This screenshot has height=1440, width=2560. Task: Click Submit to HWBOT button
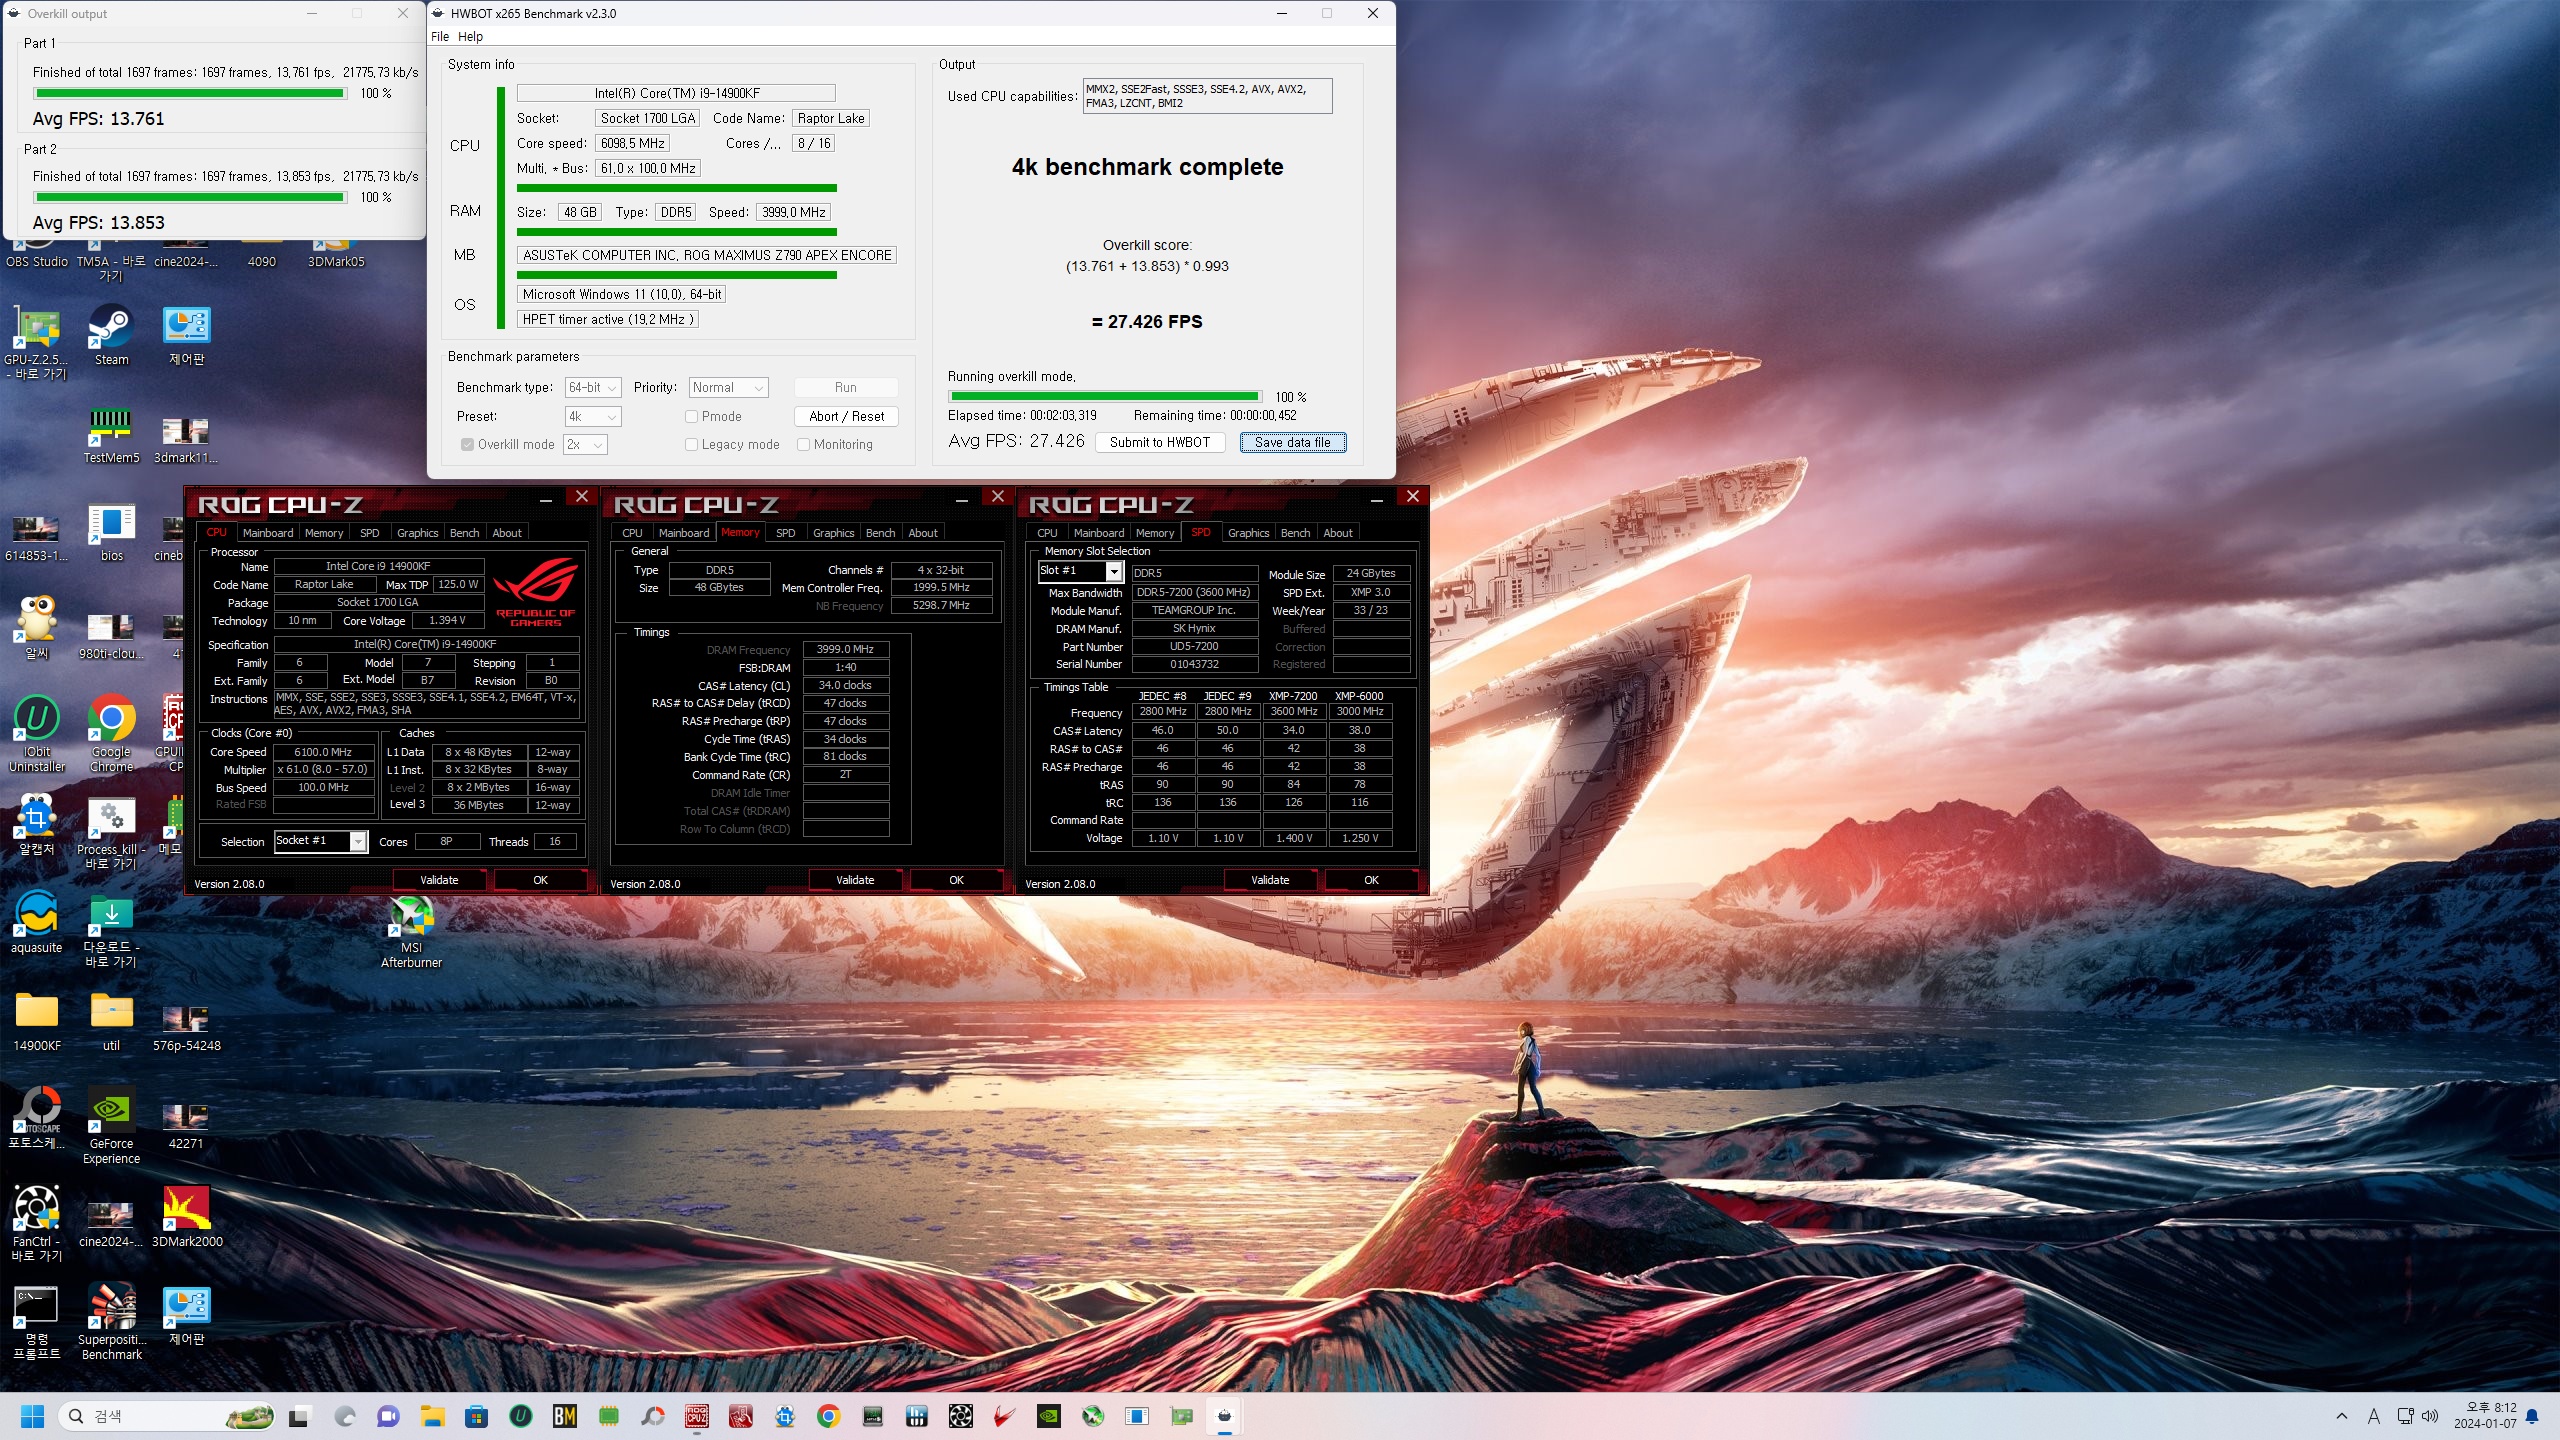[1160, 442]
